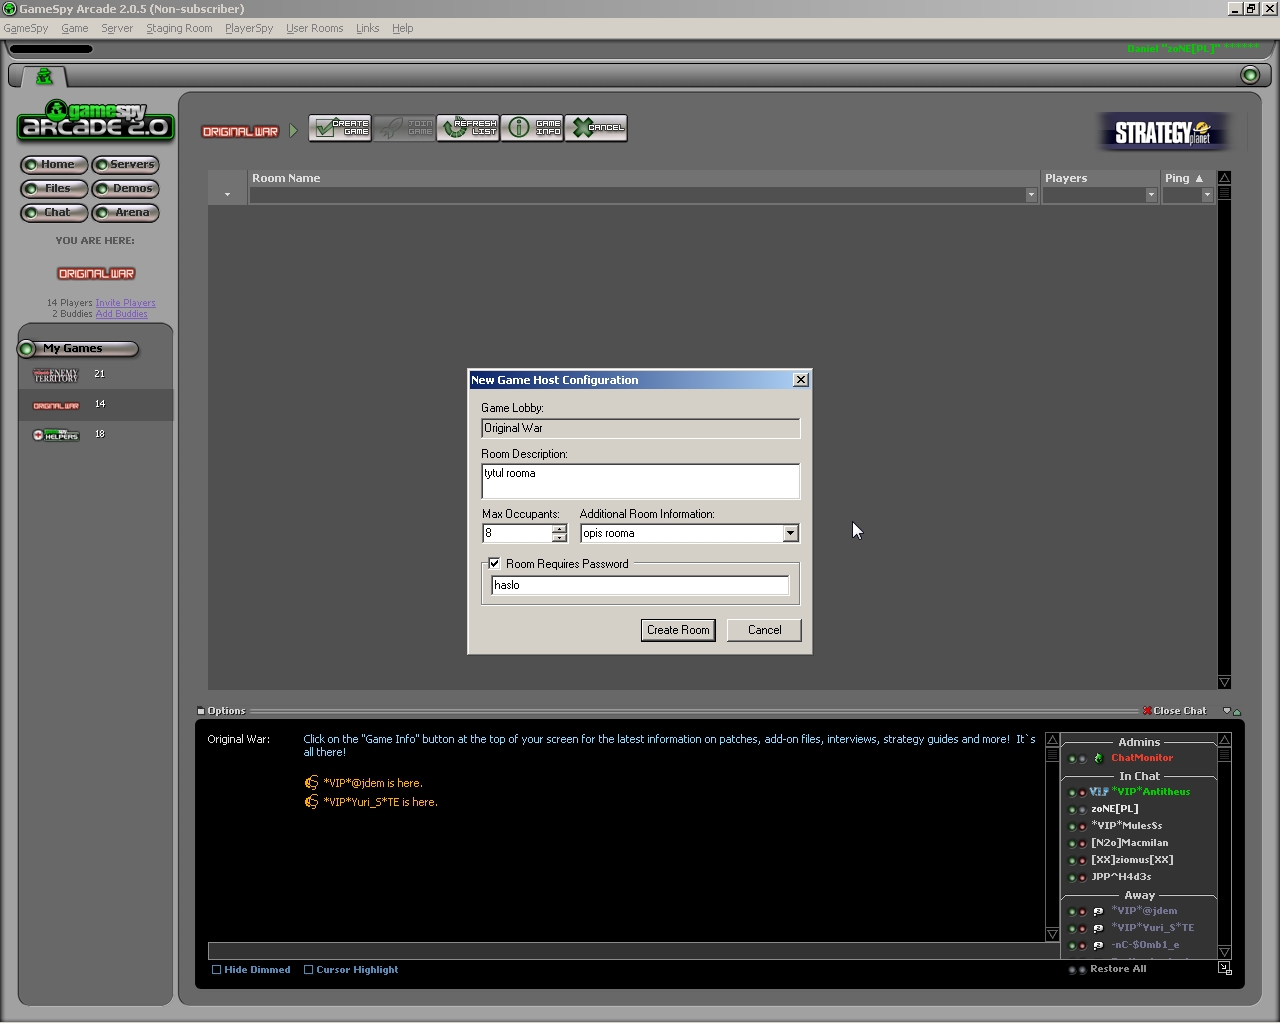Click the room list scrollbar down arrow

[1224, 682]
